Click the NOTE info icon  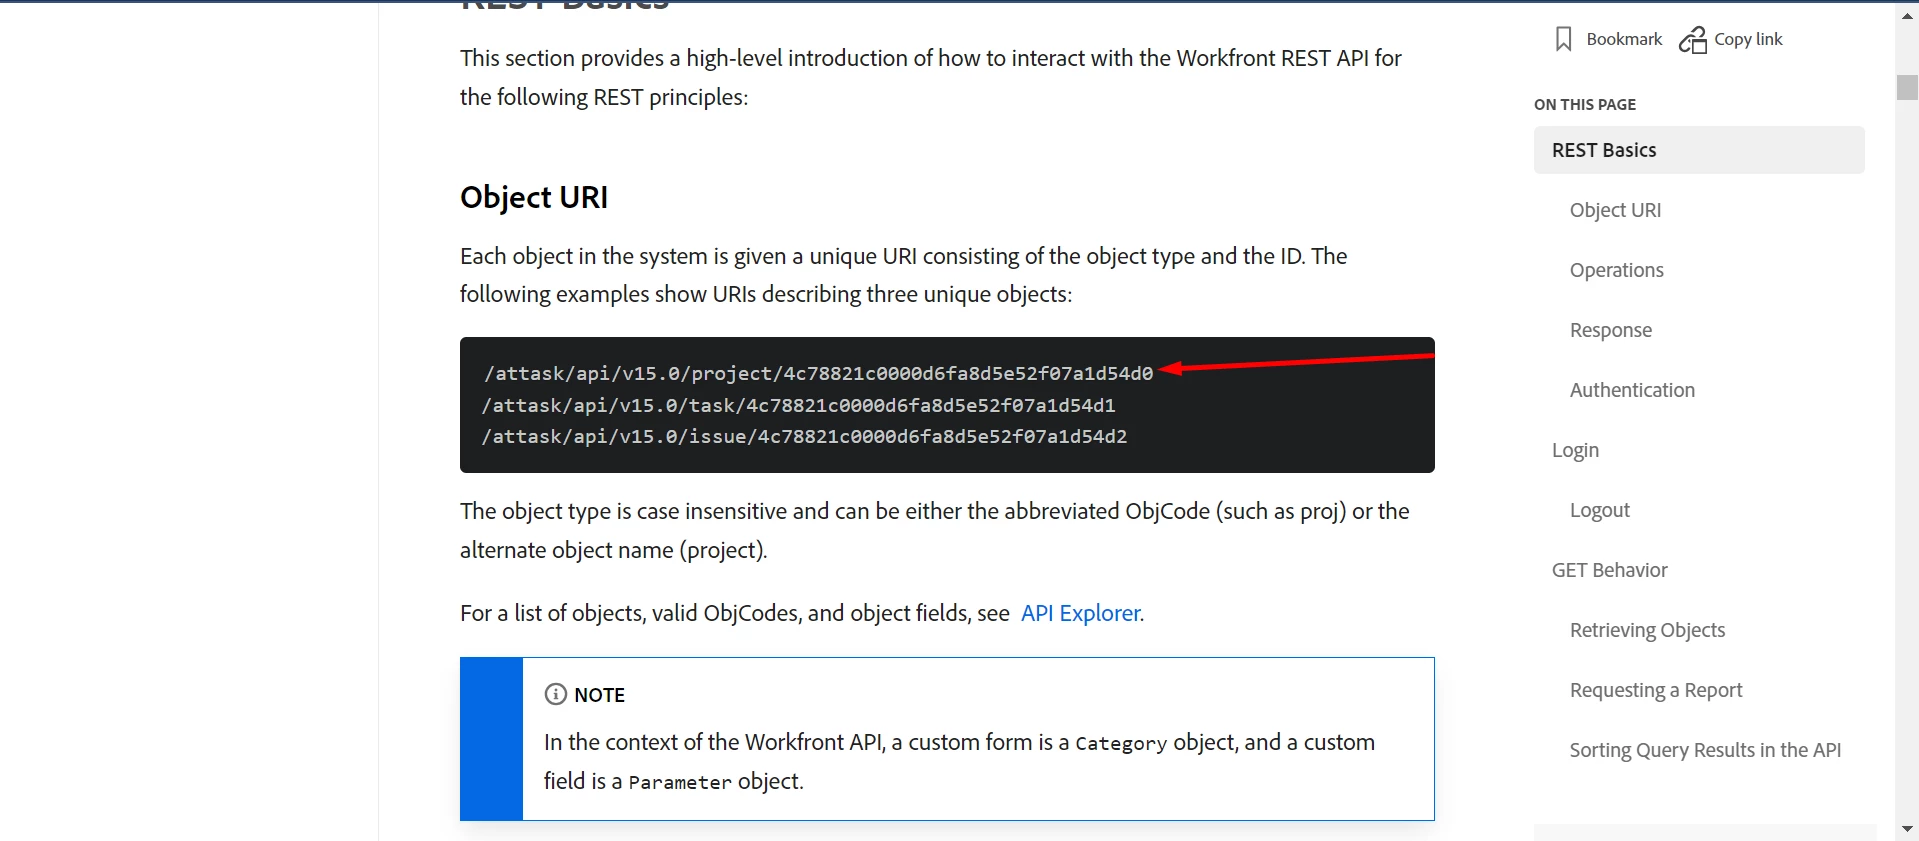555,694
